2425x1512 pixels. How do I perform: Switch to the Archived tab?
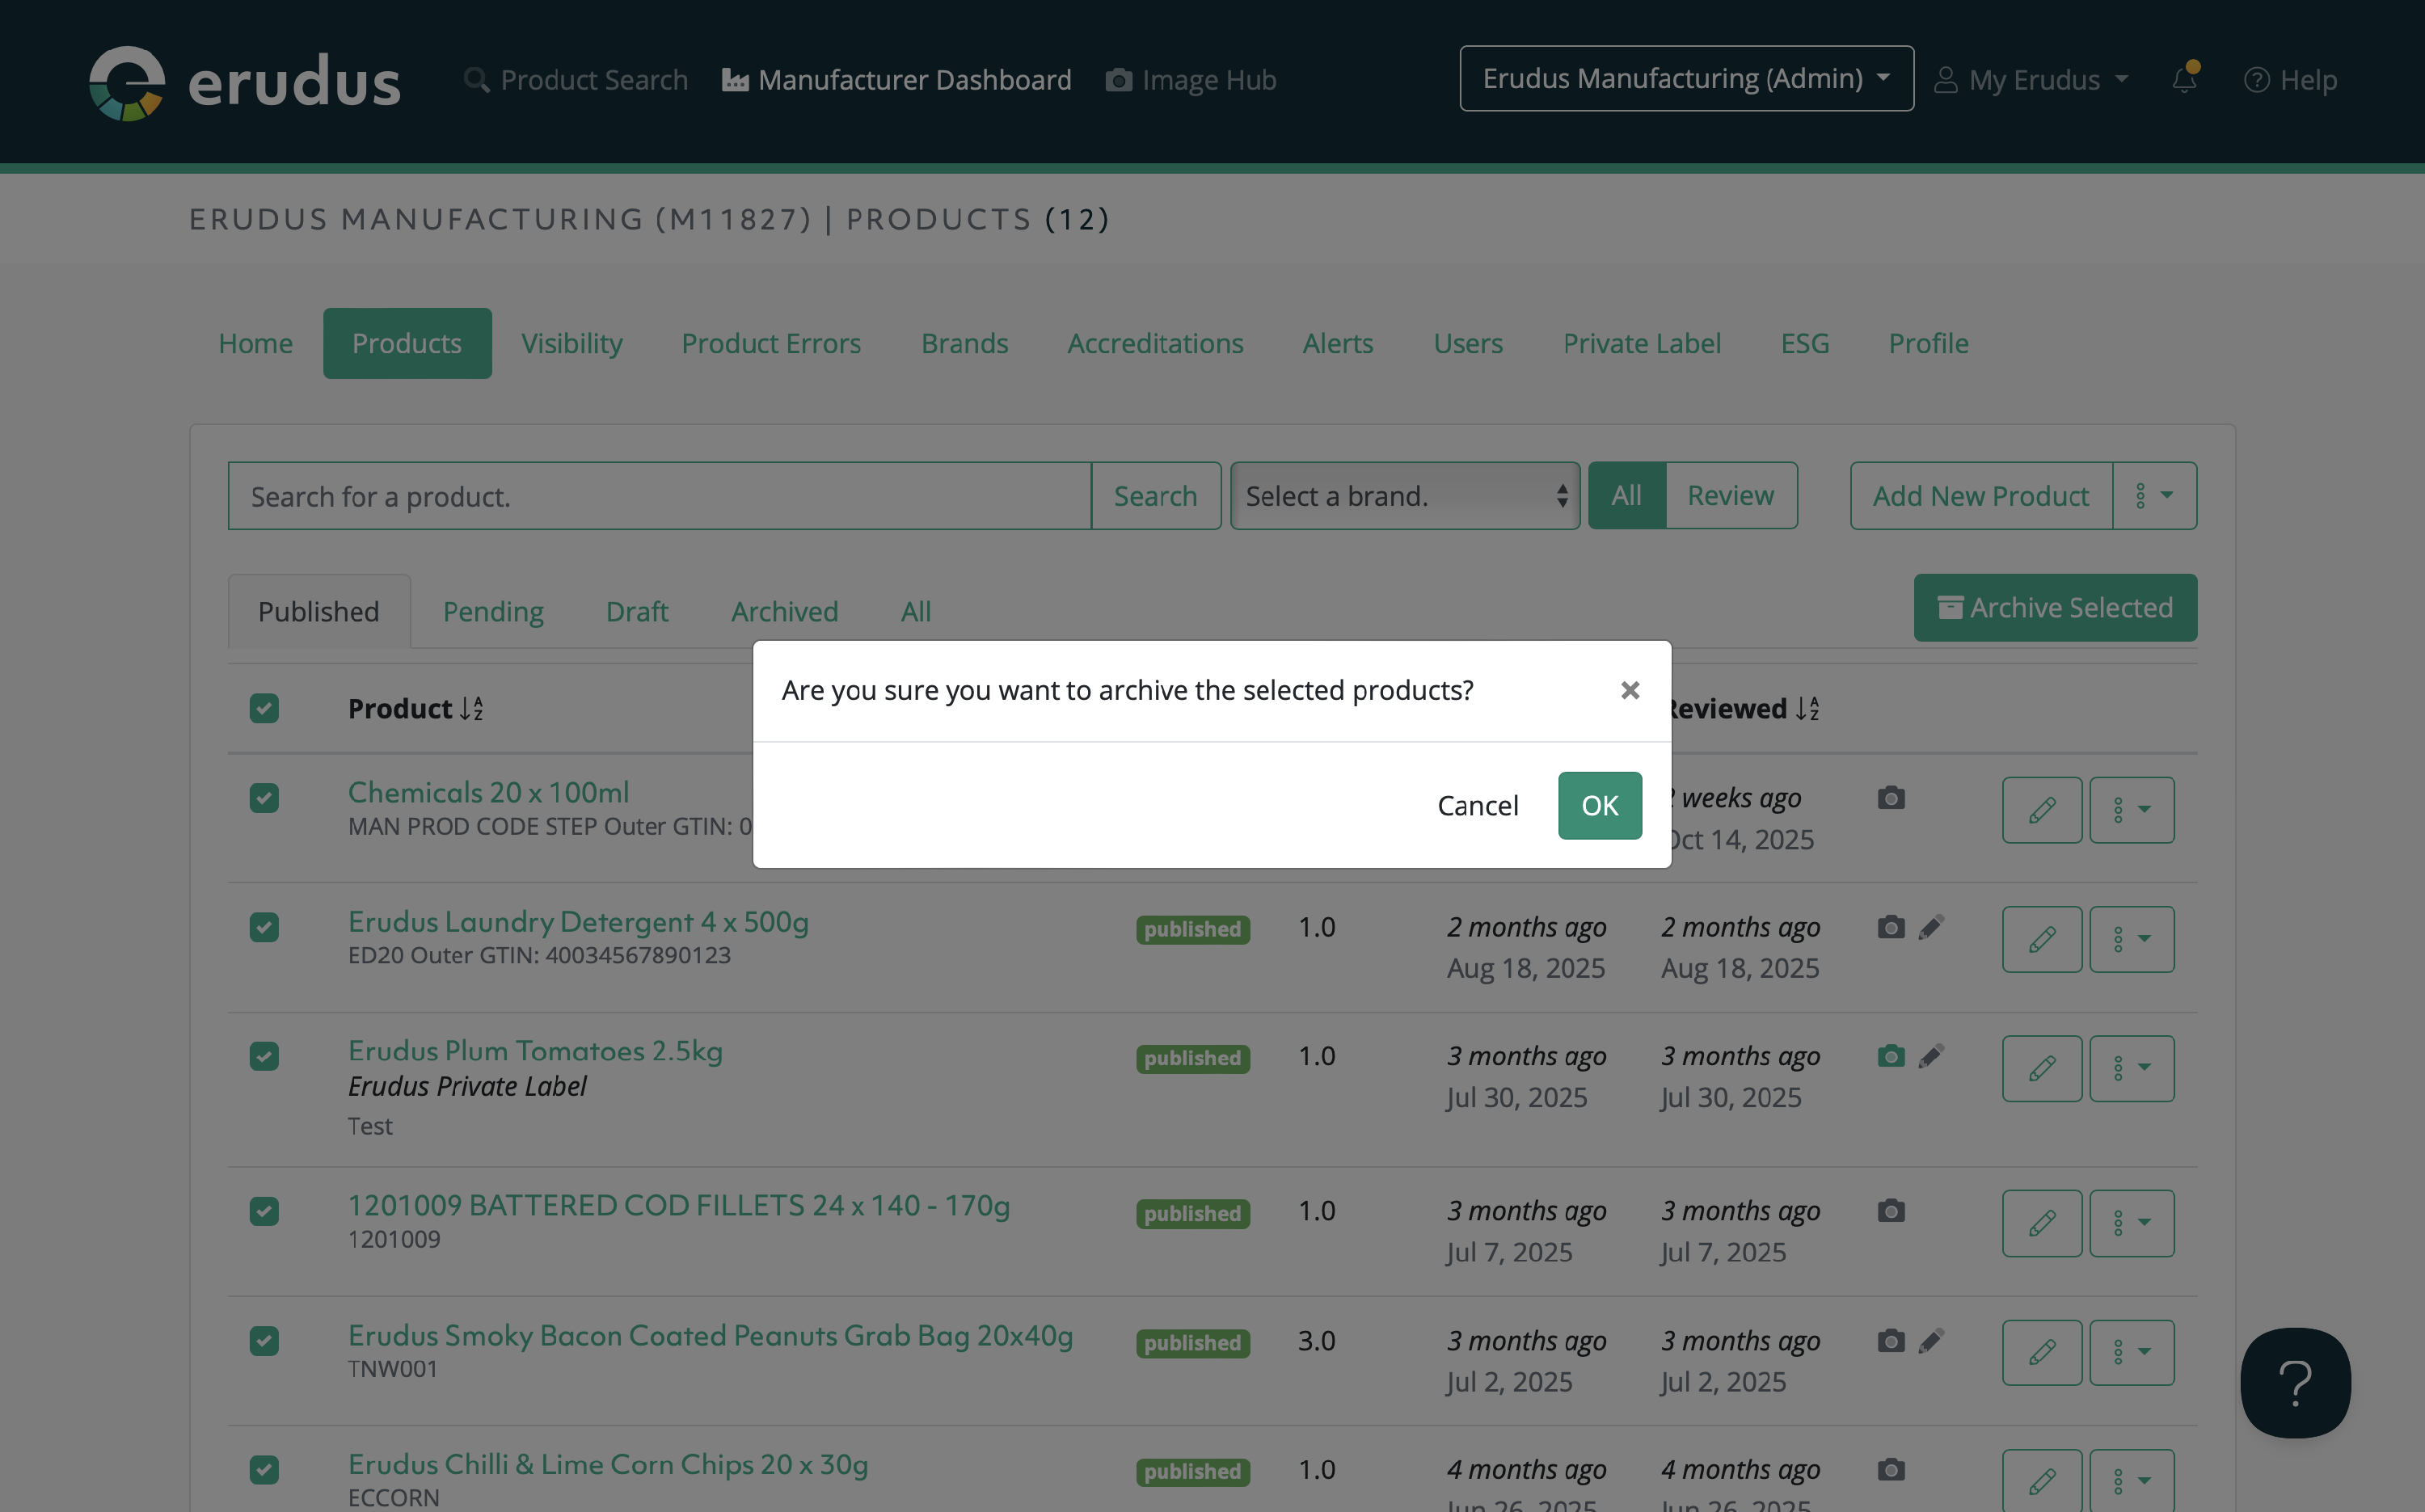784,611
